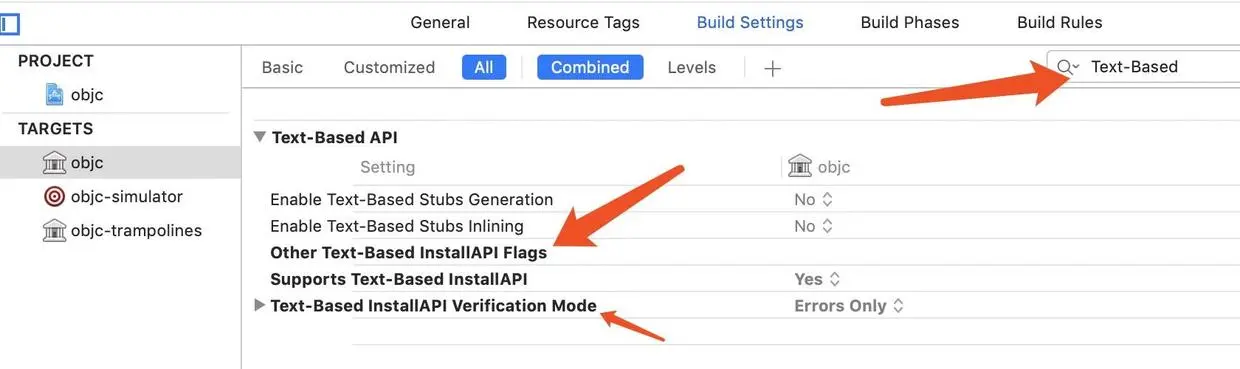Open Supports Text-Based InstallAPI Yes dropdown
1240x369 pixels.
coord(817,279)
